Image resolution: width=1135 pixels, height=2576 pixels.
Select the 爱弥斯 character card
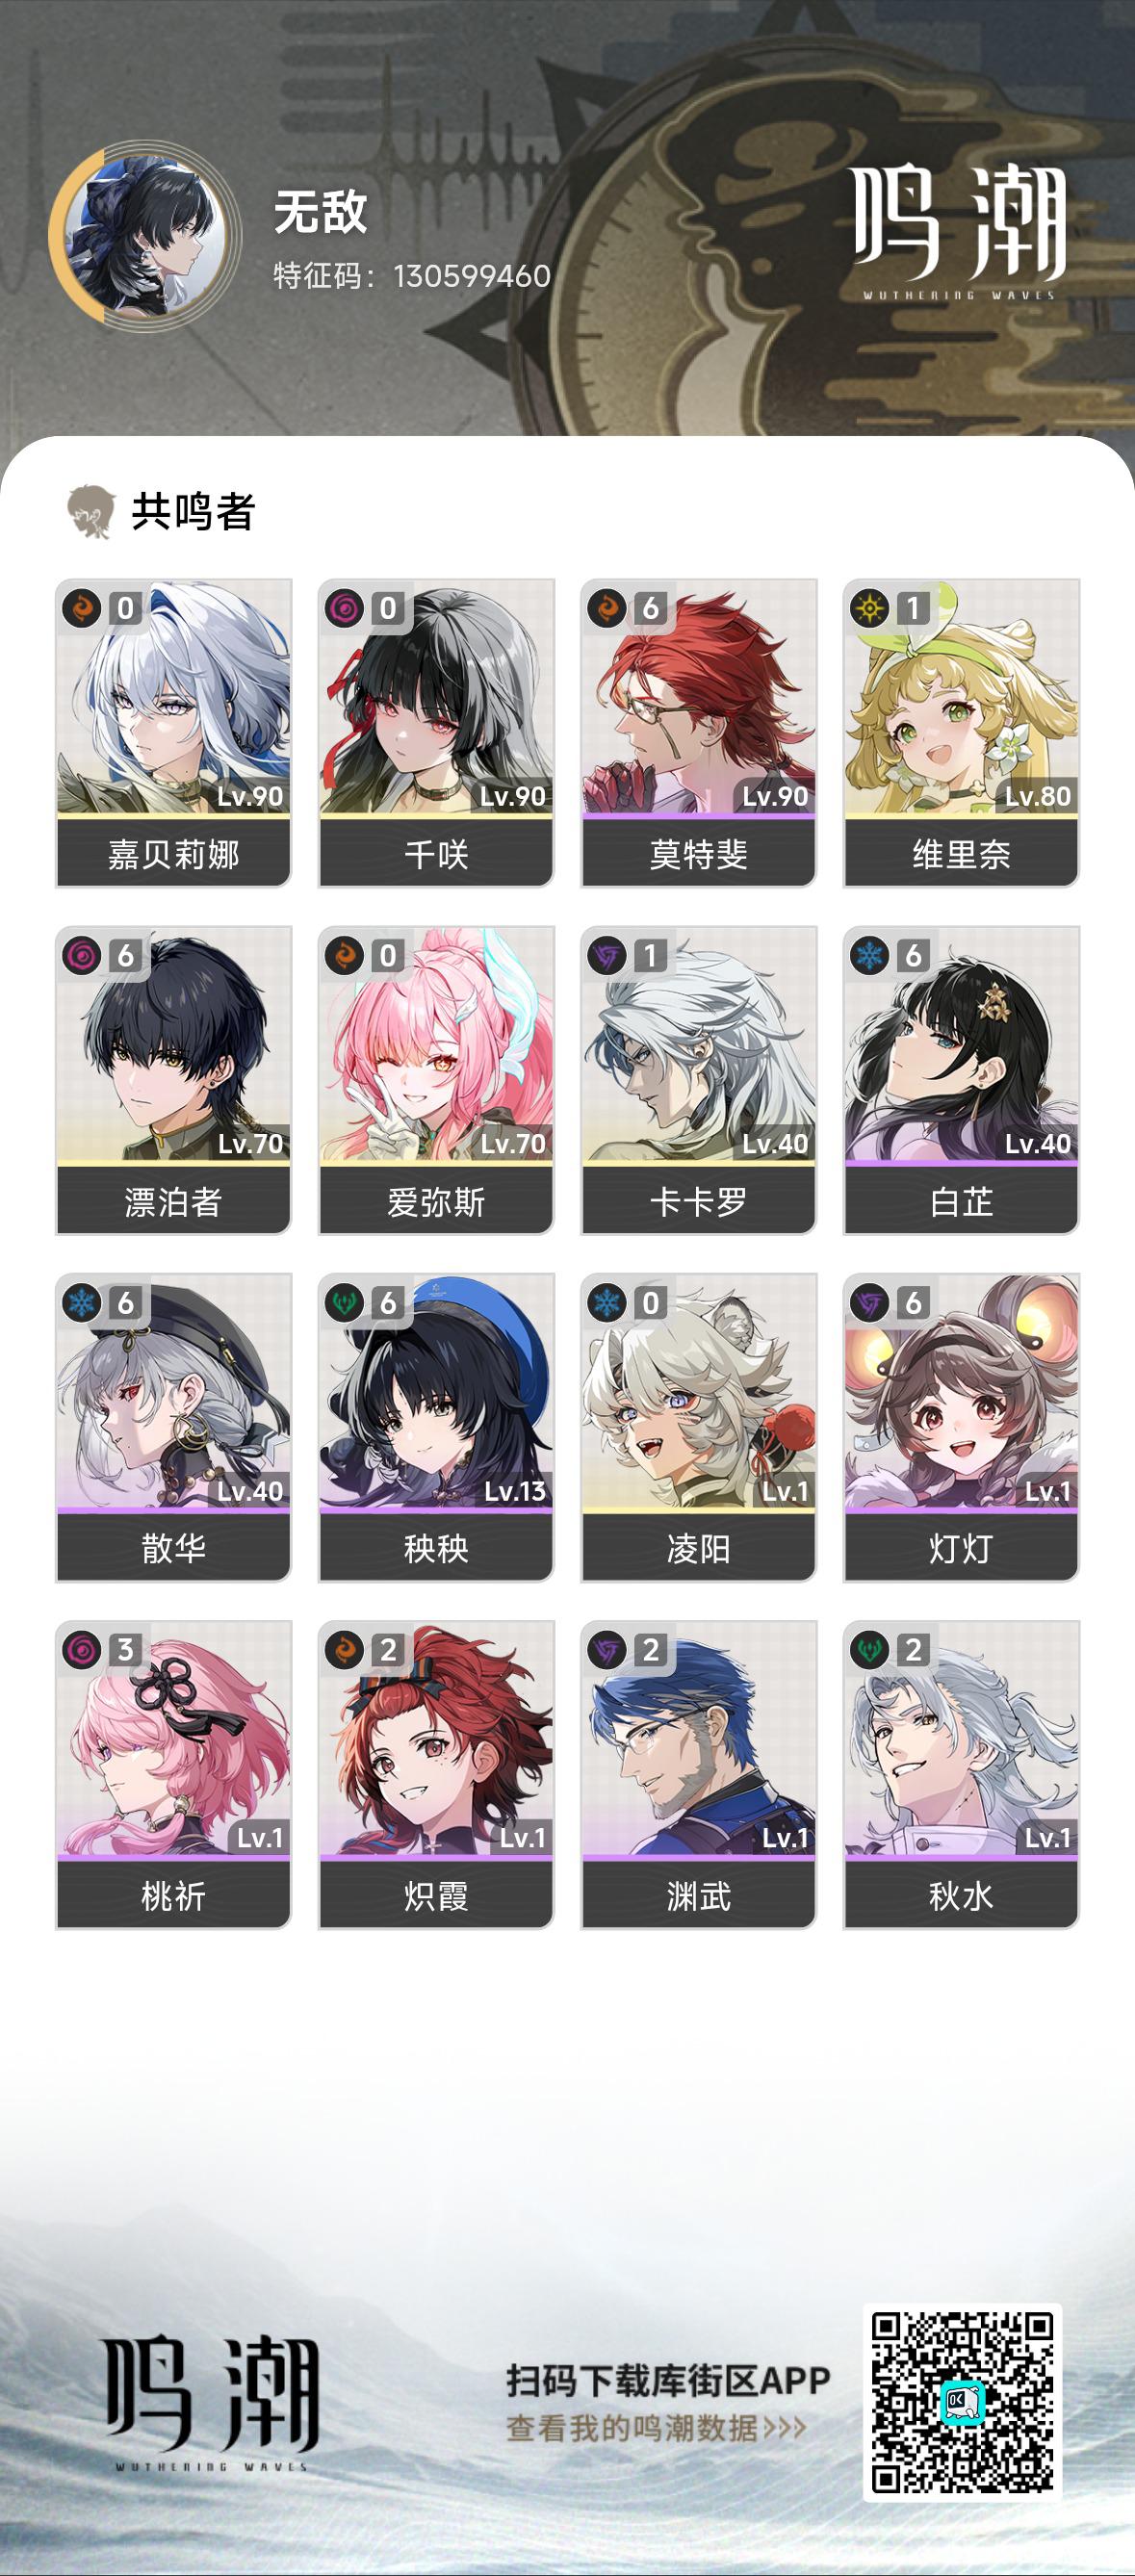click(x=436, y=1080)
